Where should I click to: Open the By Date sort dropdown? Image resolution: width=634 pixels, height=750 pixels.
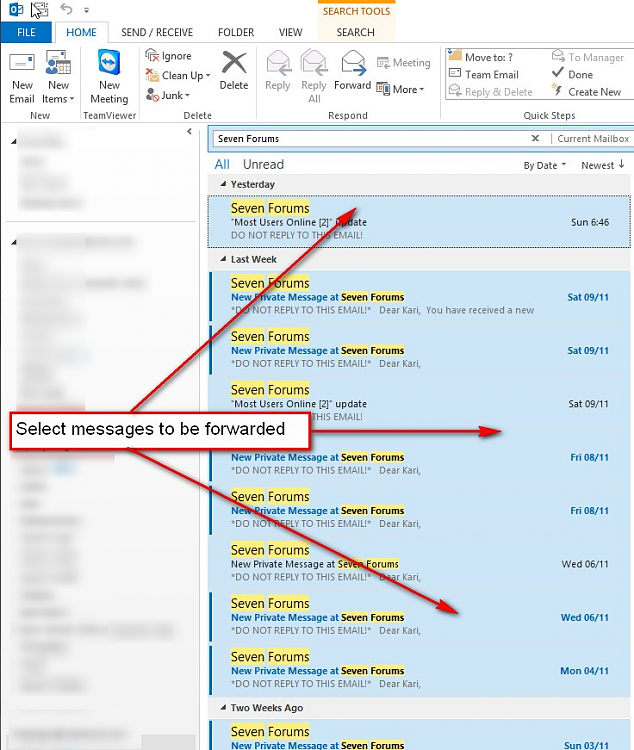coord(545,165)
